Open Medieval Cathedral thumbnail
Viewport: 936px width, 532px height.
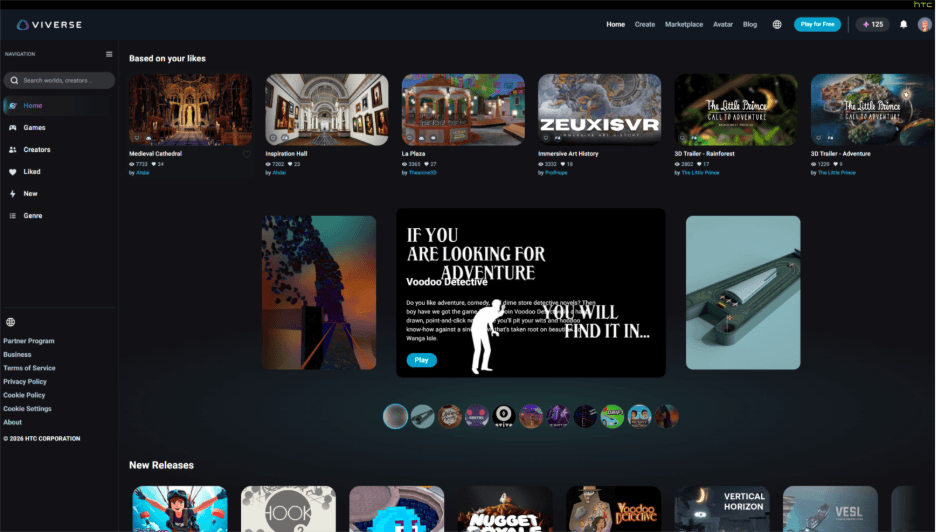click(190, 109)
